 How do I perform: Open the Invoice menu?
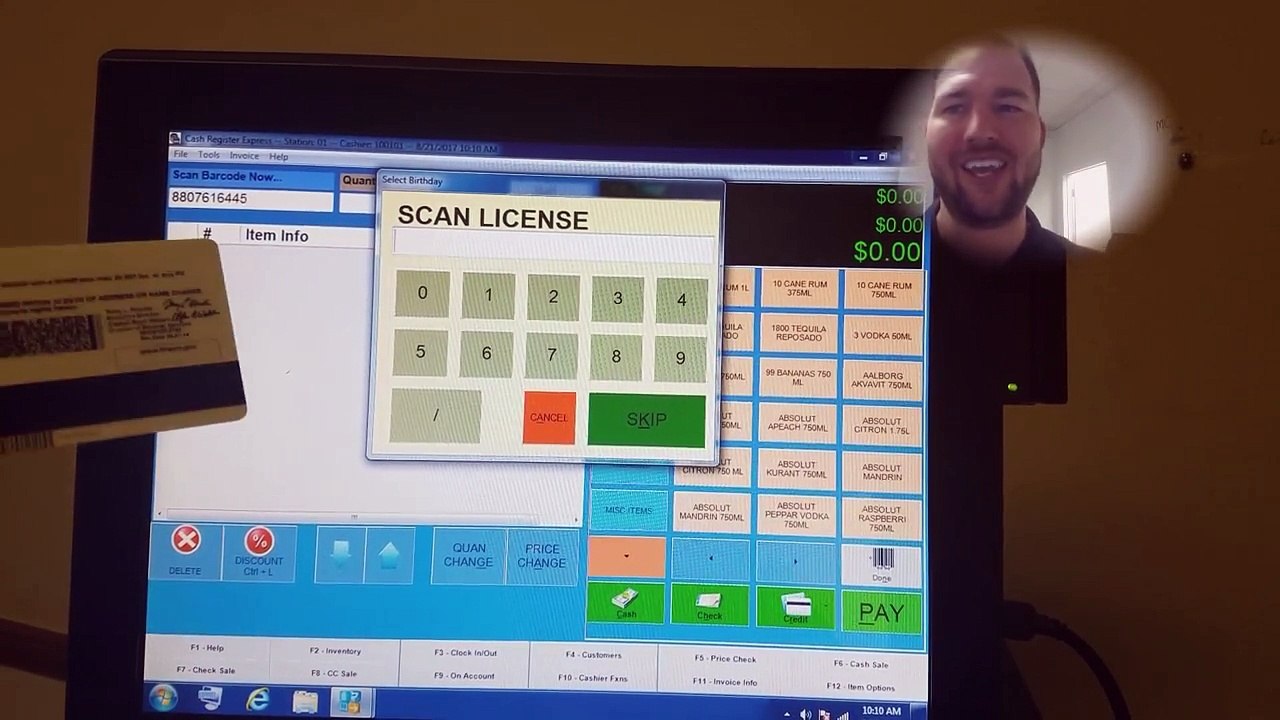coord(244,156)
